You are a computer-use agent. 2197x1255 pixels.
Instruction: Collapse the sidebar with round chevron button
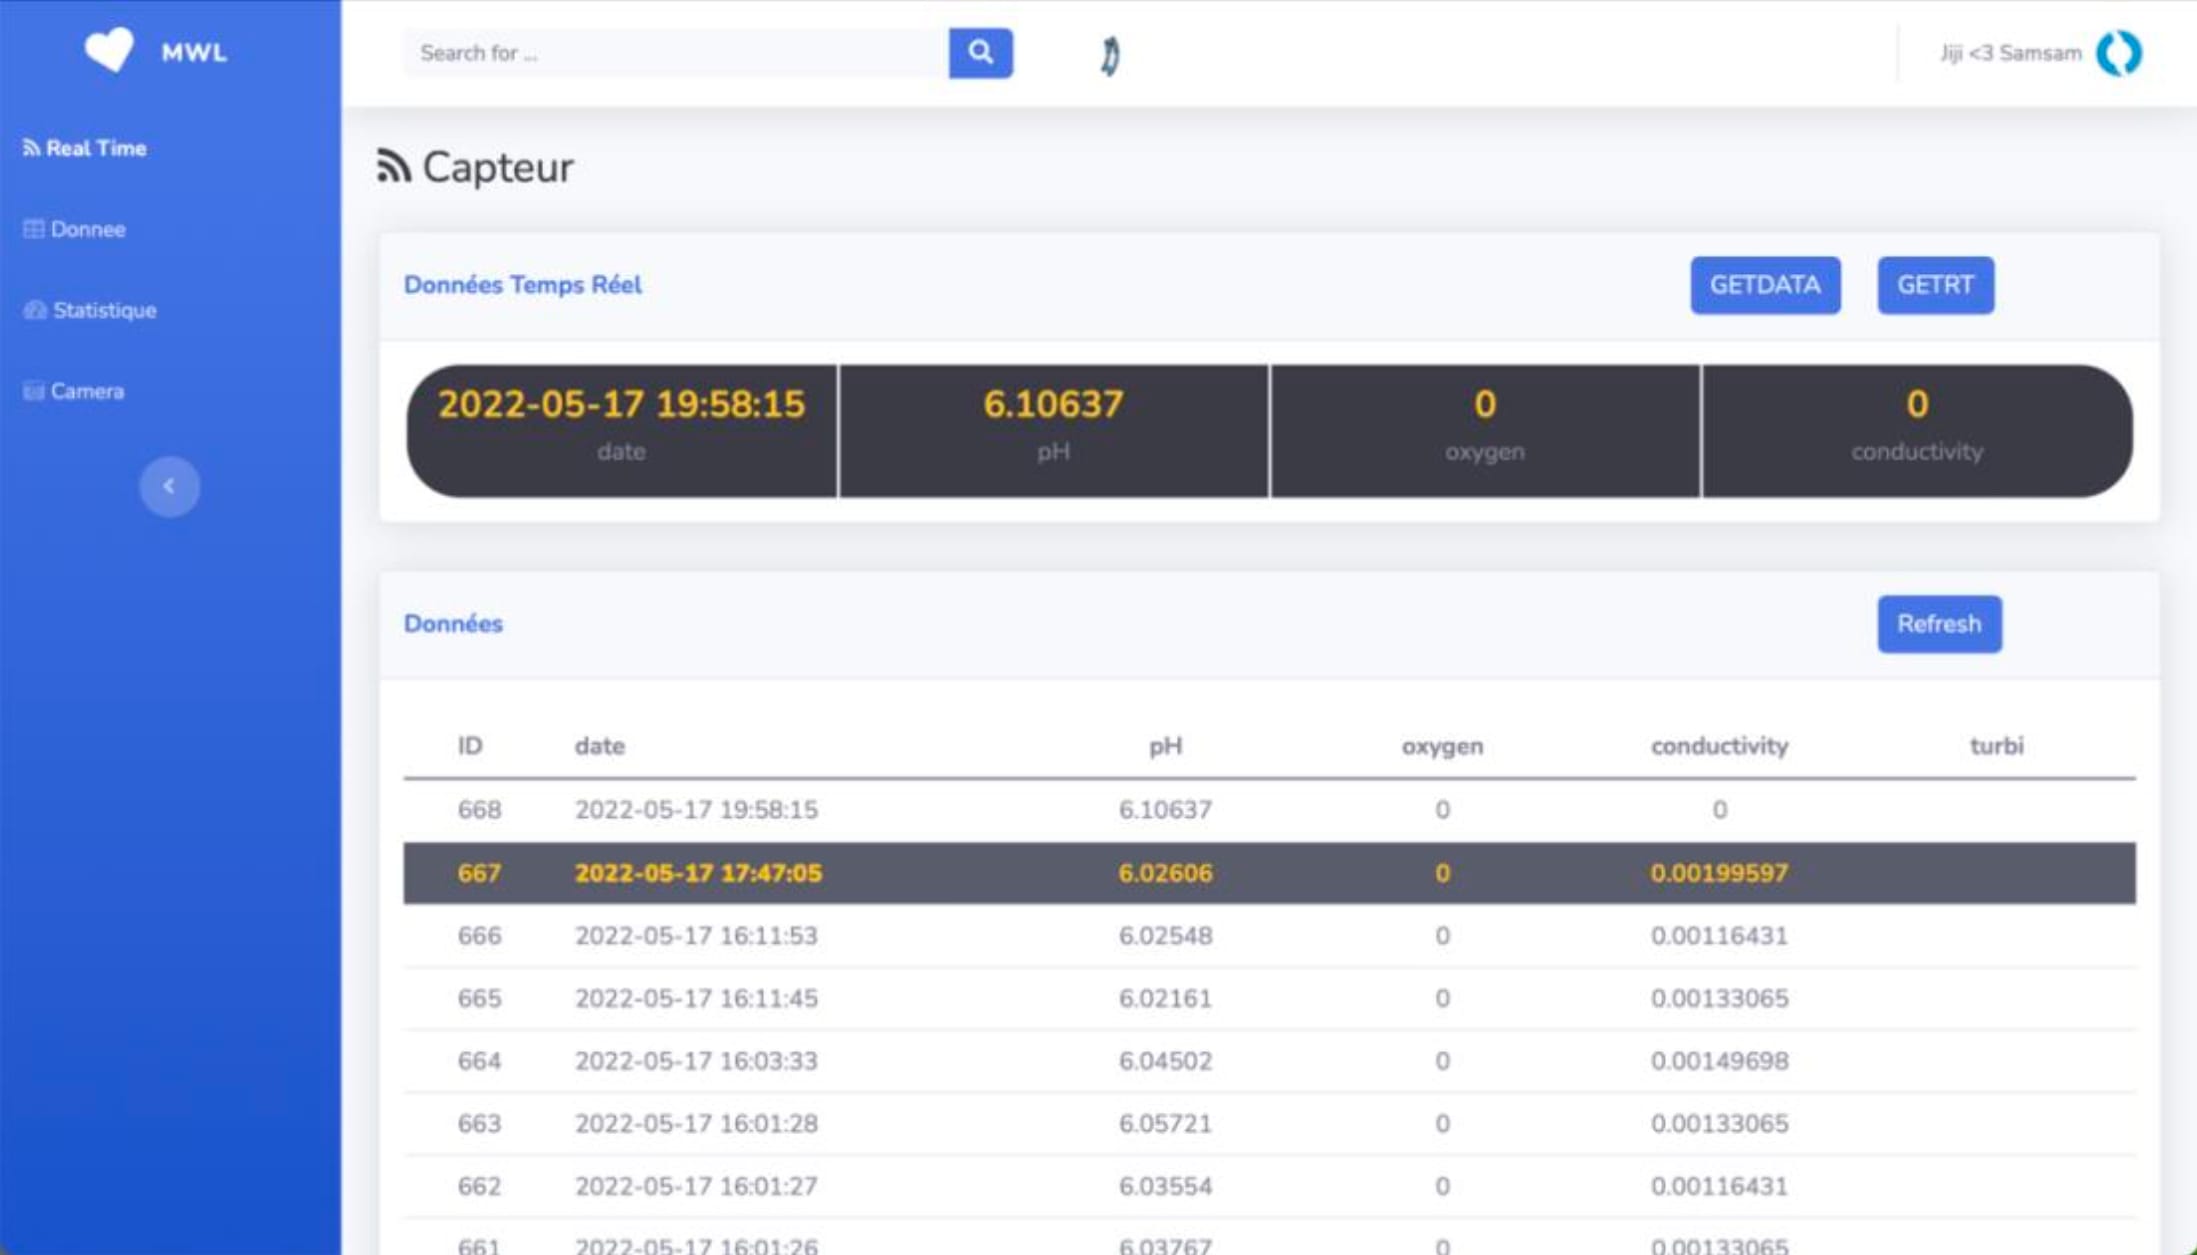[x=169, y=486]
